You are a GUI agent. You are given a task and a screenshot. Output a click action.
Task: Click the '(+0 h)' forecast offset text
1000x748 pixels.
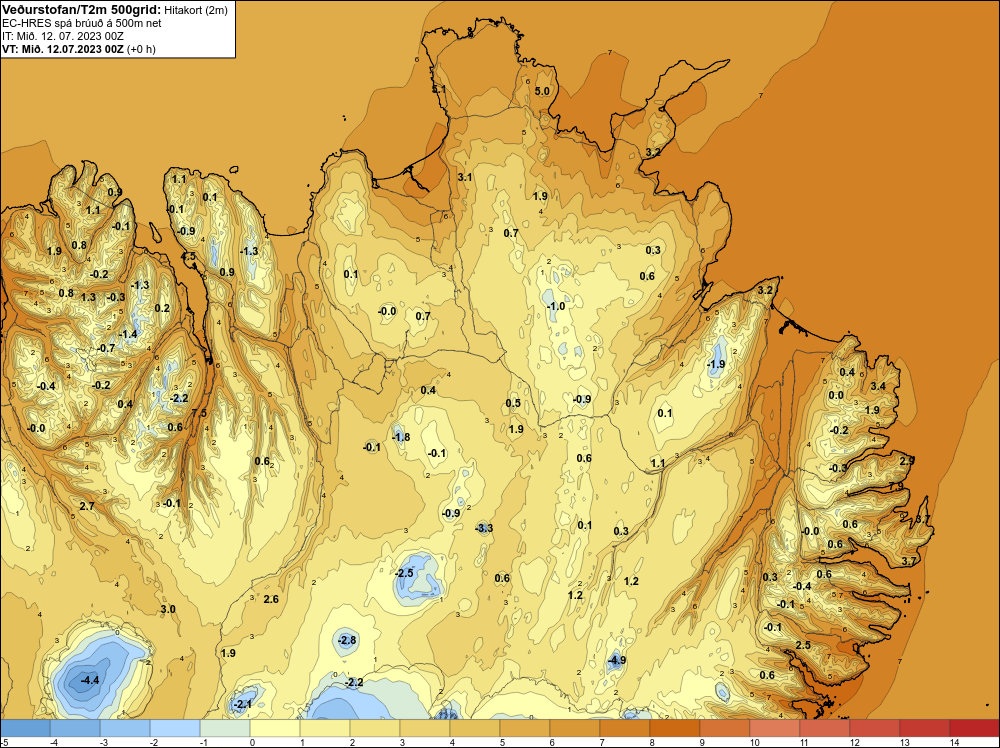pos(141,49)
